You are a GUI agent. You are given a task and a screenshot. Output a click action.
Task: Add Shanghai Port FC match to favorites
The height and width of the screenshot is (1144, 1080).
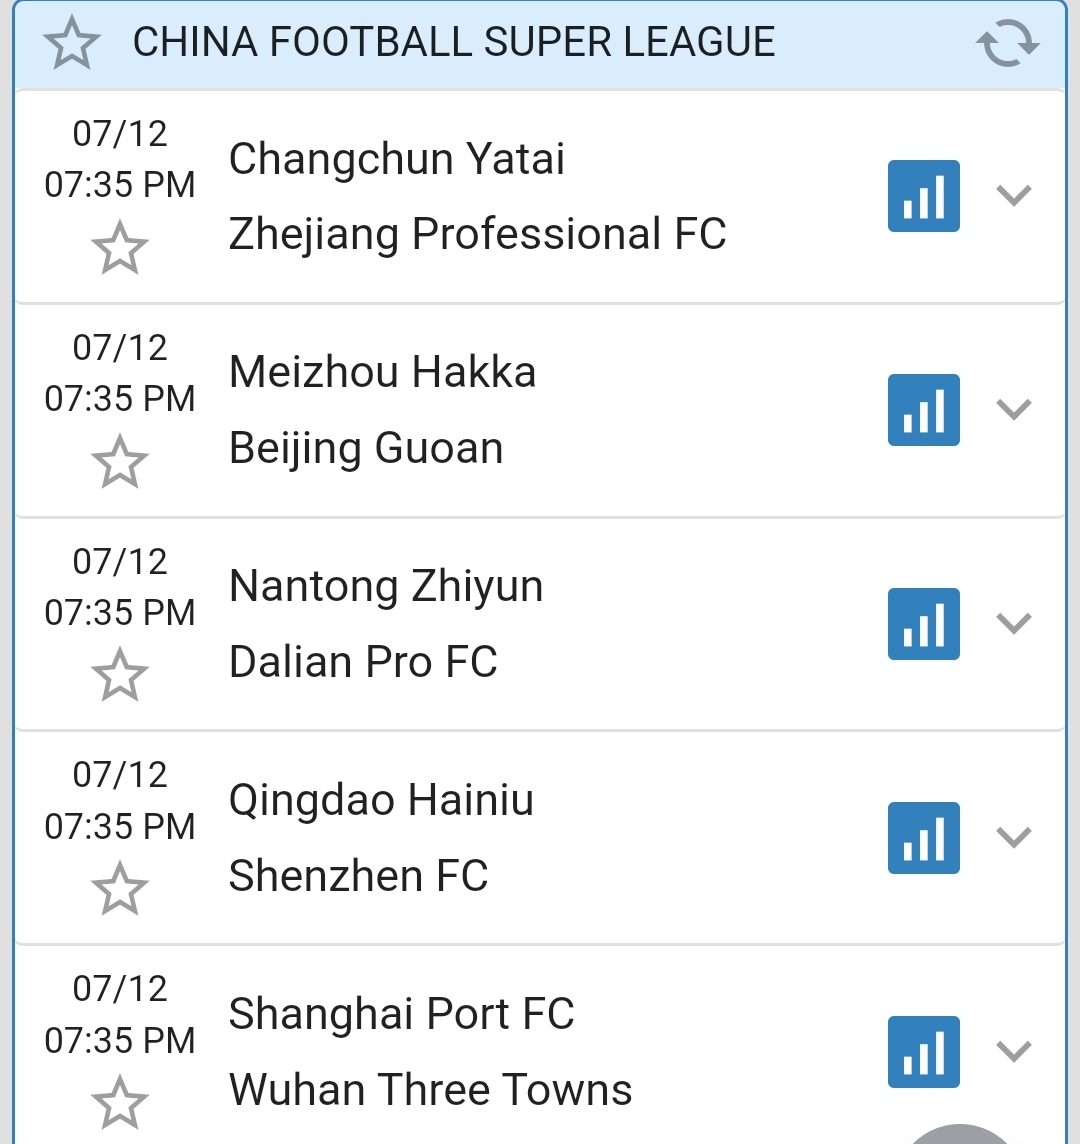[120, 1103]
